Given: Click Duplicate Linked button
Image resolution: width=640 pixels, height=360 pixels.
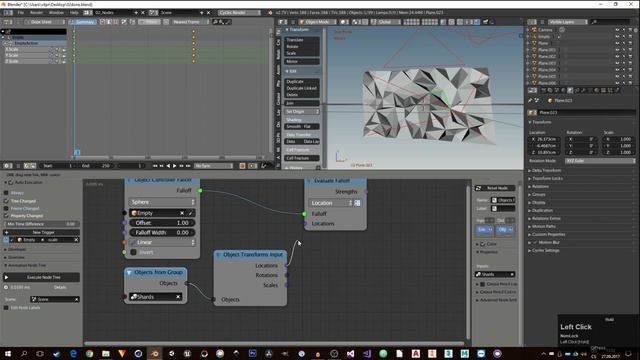Looking at the screenshot, I should point(302,88).
